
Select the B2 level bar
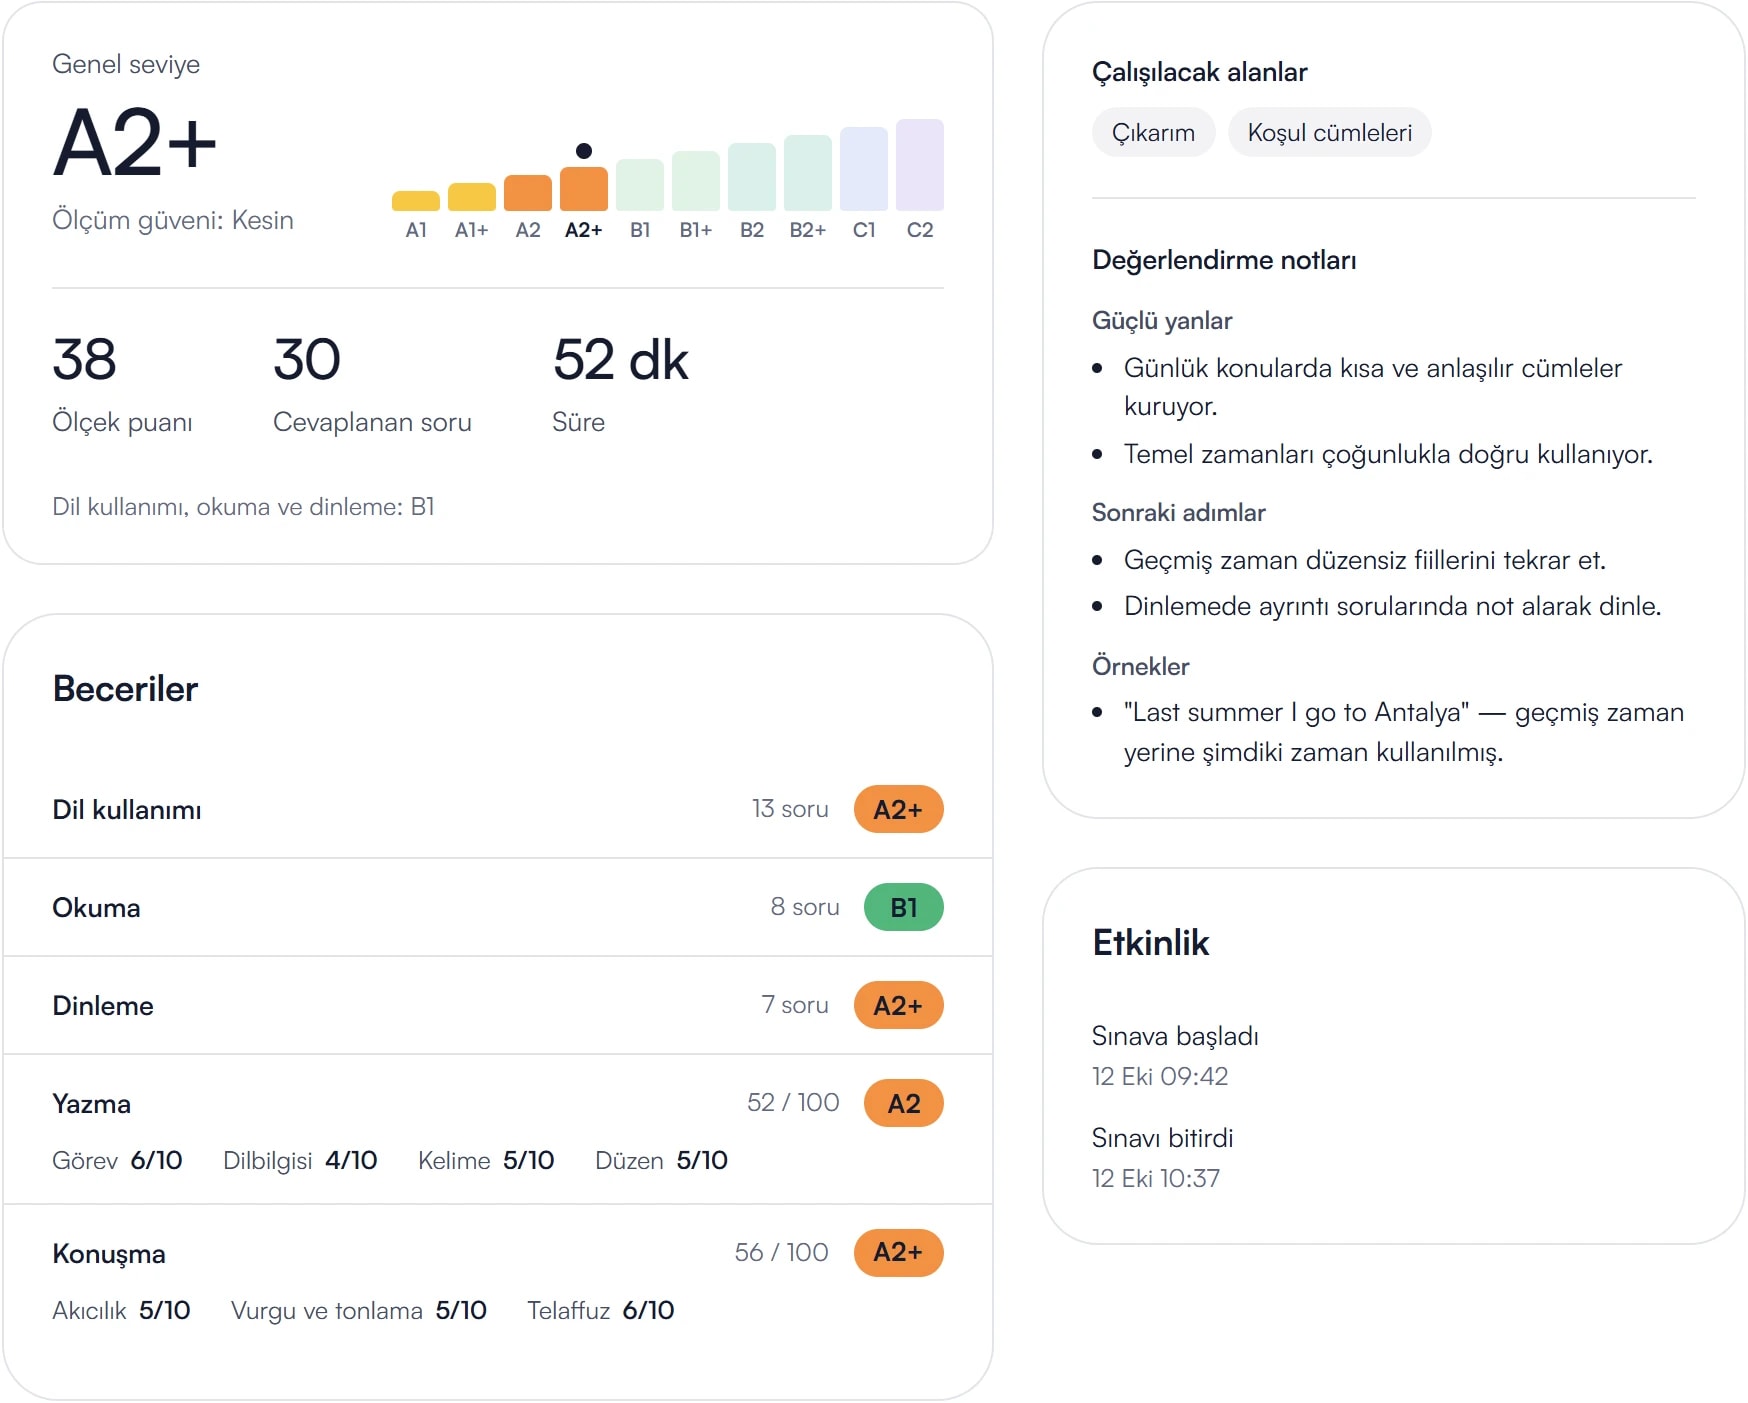(x=752, y=176)
